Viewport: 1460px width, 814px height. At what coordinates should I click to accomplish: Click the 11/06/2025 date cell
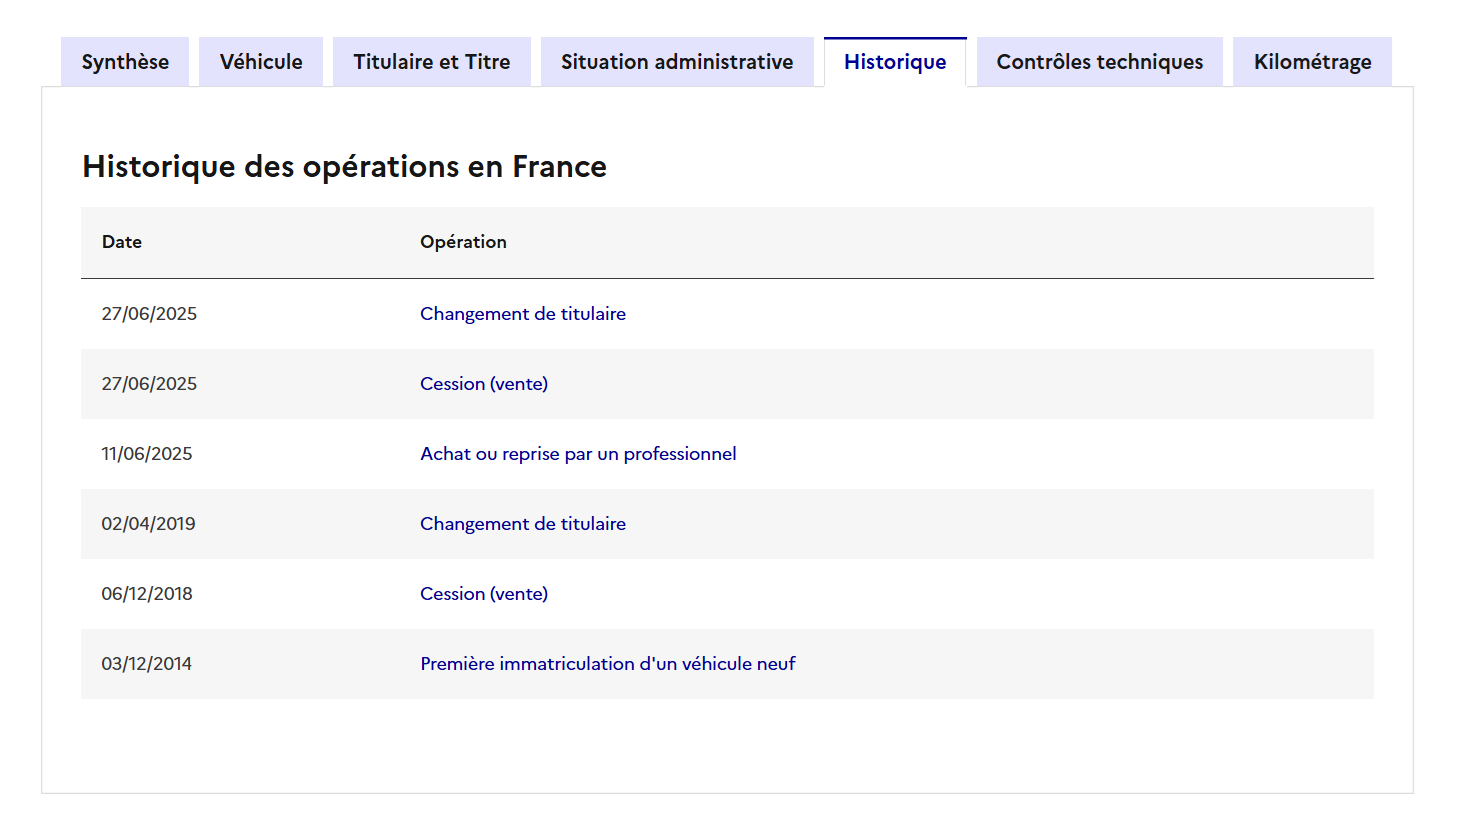pos(147,454)
